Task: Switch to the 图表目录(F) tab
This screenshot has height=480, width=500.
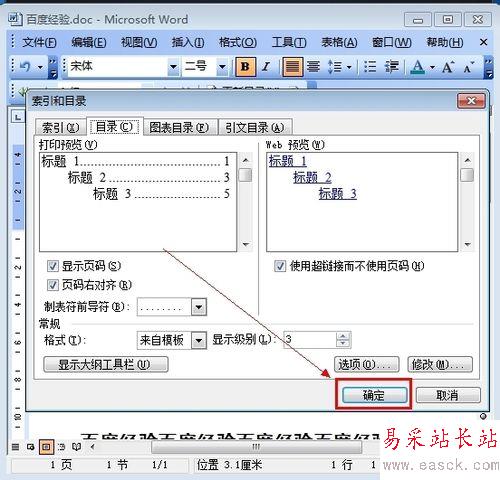Action: click(x=180, y=127)
